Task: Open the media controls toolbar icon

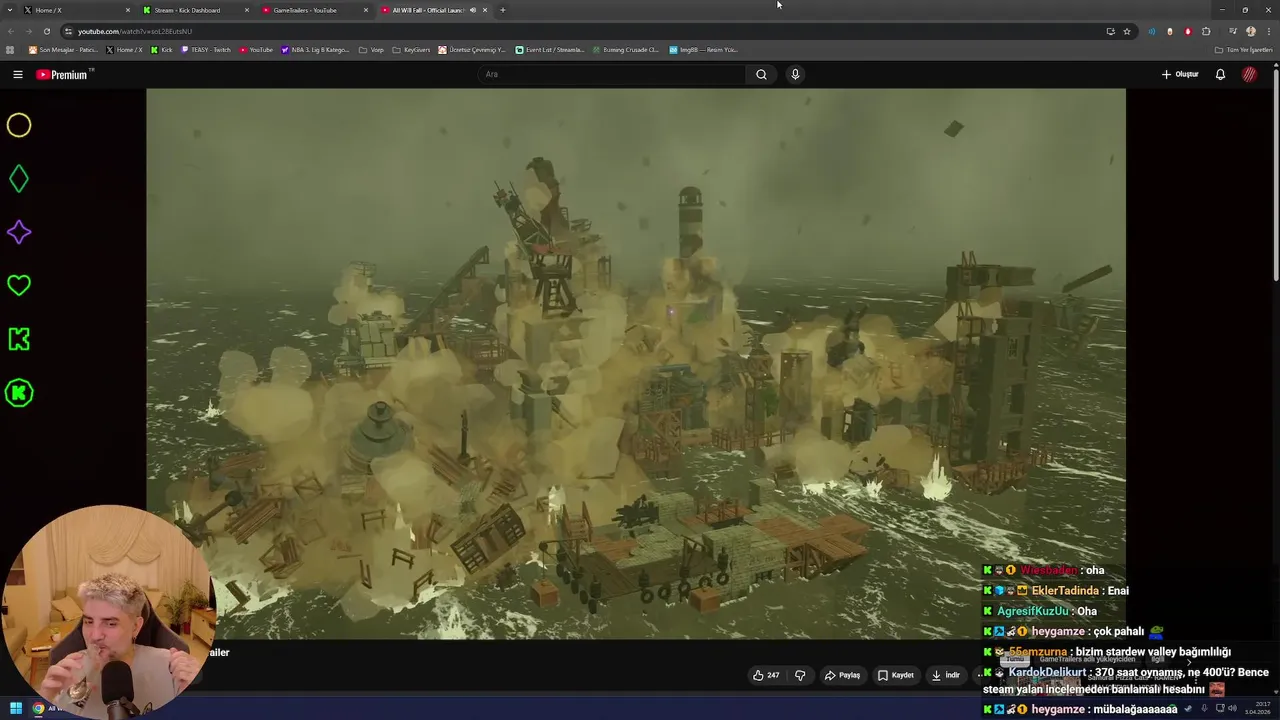Action: (1233, 31)
